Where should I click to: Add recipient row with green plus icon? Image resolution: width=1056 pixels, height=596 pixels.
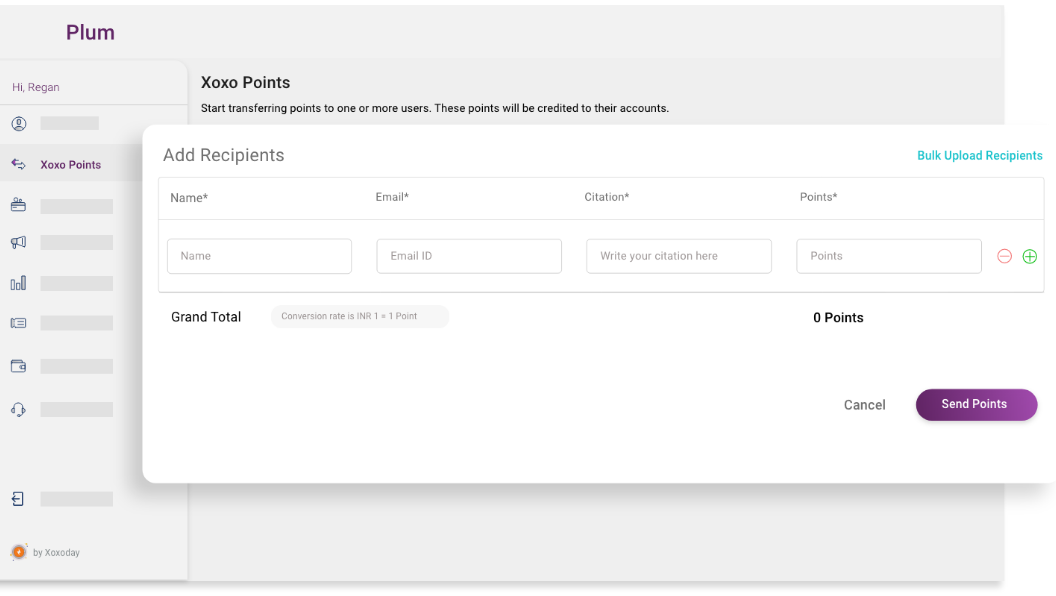tap(1030, 256)
